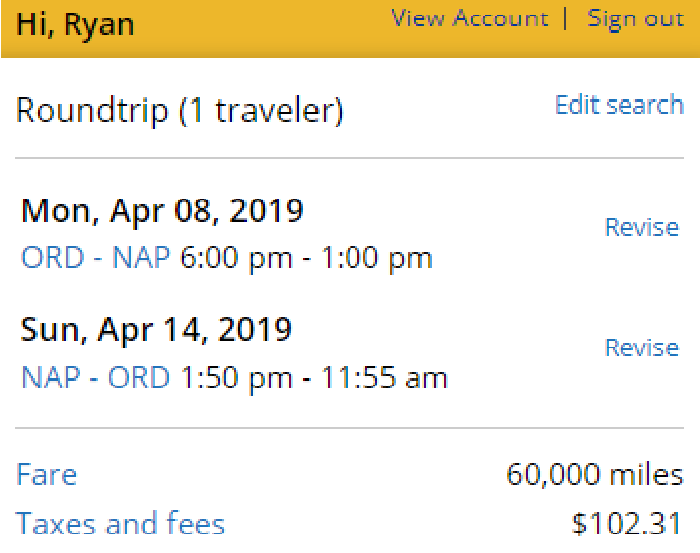Open the NAP - ORD route link

coord(96,378)
